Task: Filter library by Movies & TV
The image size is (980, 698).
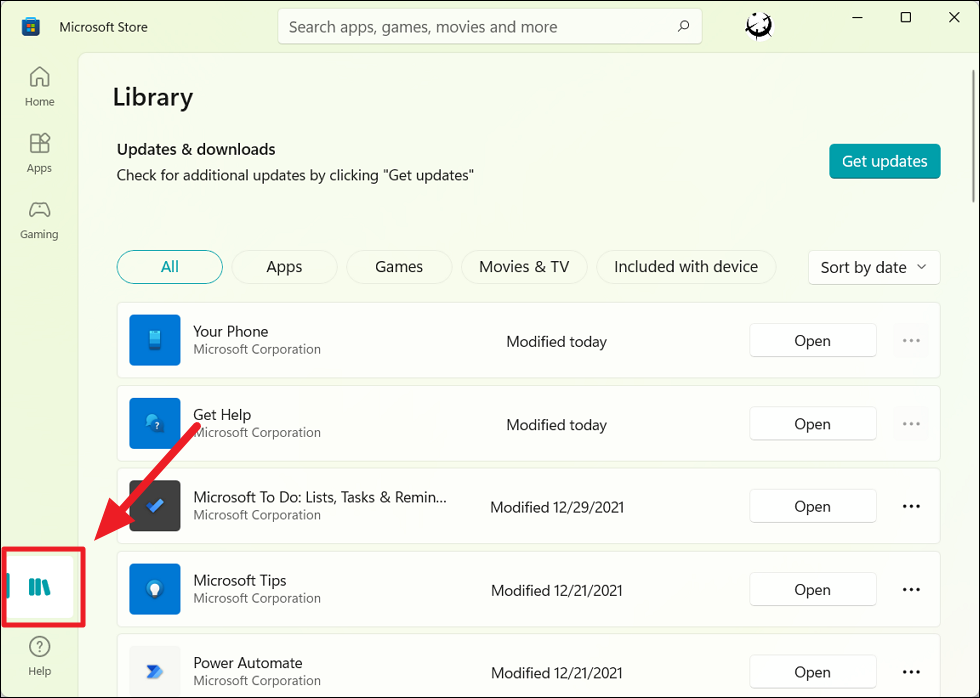Action: (x=524, y=267)
